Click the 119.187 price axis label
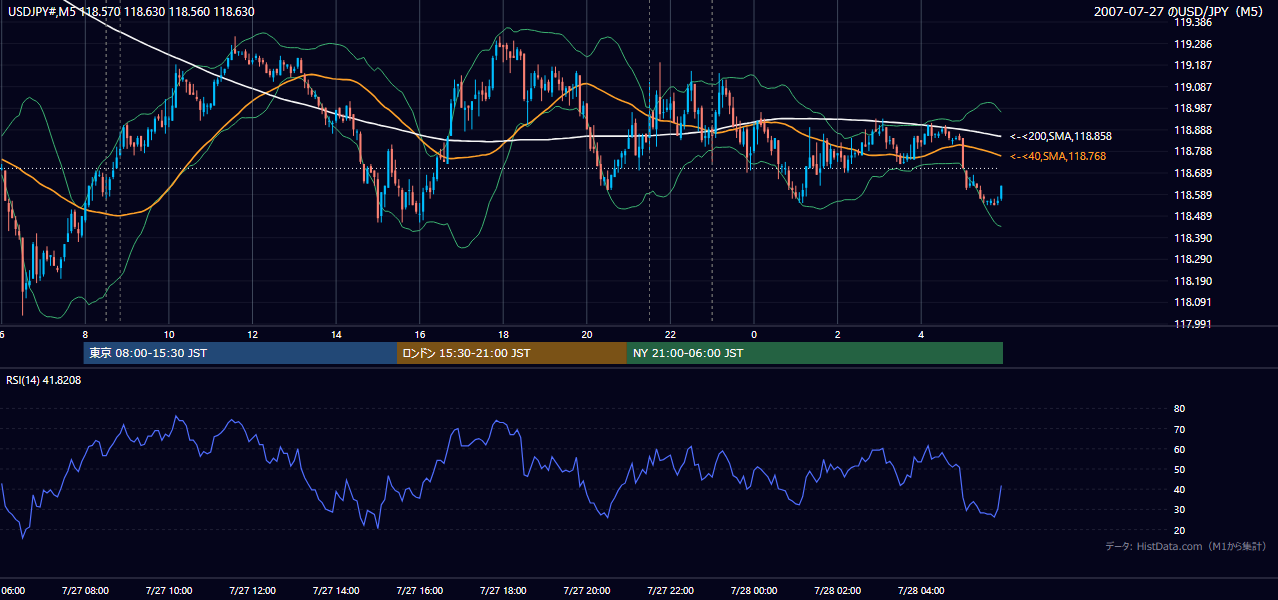 [1193, 66]
